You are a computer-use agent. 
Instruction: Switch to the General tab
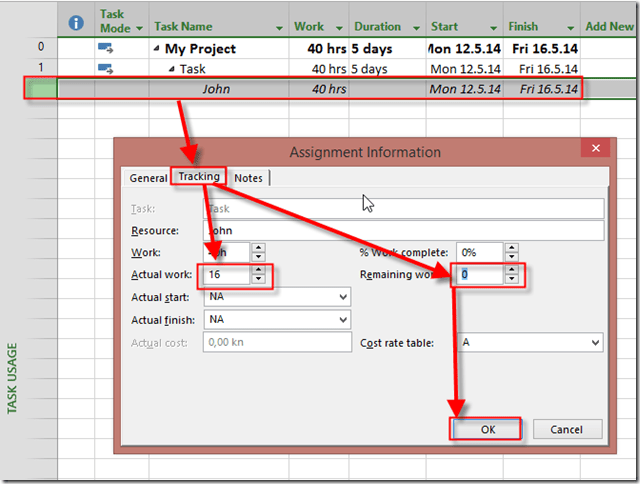(148, 178)
